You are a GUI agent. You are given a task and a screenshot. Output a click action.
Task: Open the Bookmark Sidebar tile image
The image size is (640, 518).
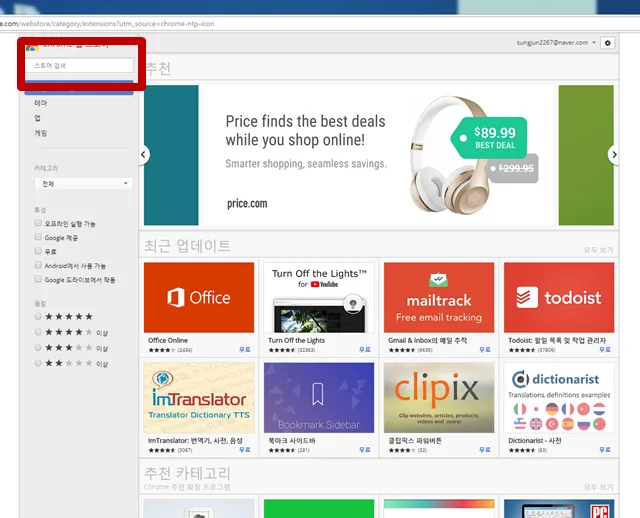(x=319, y=398)
